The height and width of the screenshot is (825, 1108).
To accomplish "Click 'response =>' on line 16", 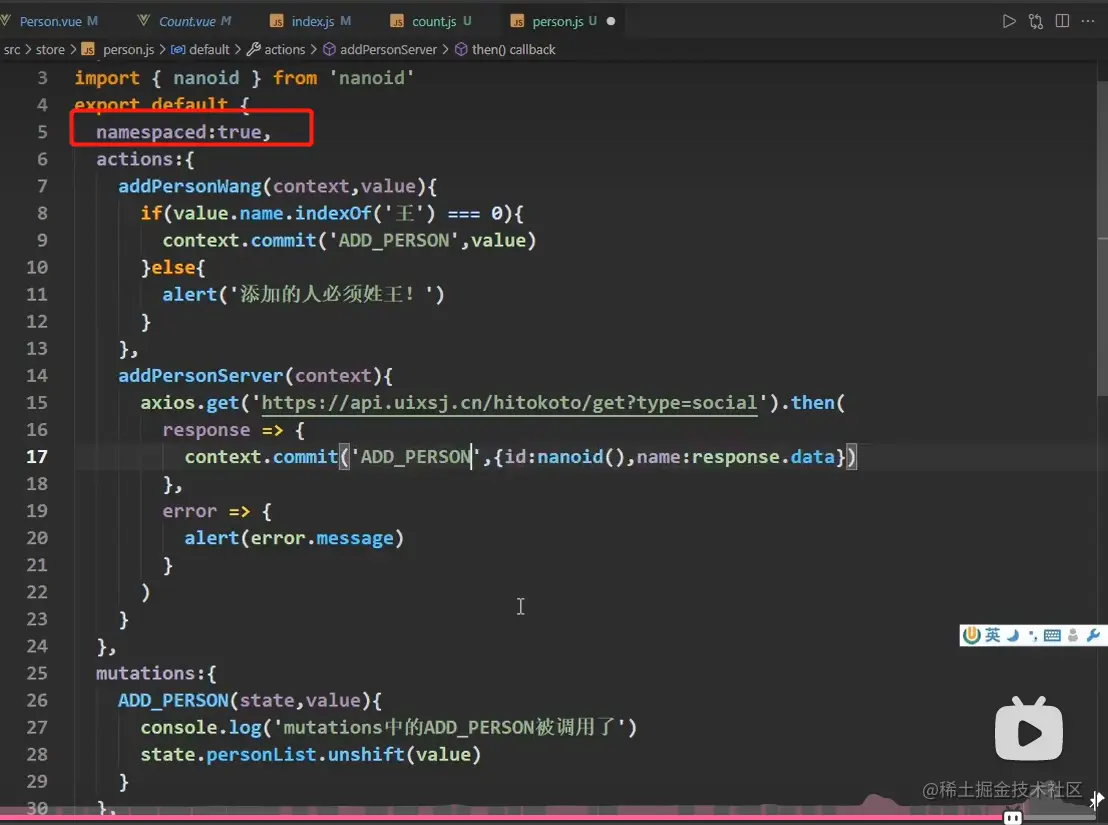I will point(222,430).
